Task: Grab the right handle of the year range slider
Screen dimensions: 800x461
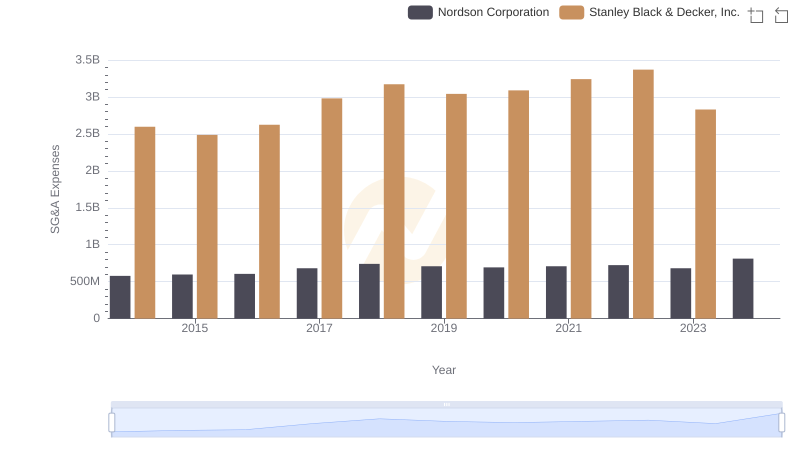Action: click(x=781, y=422)
